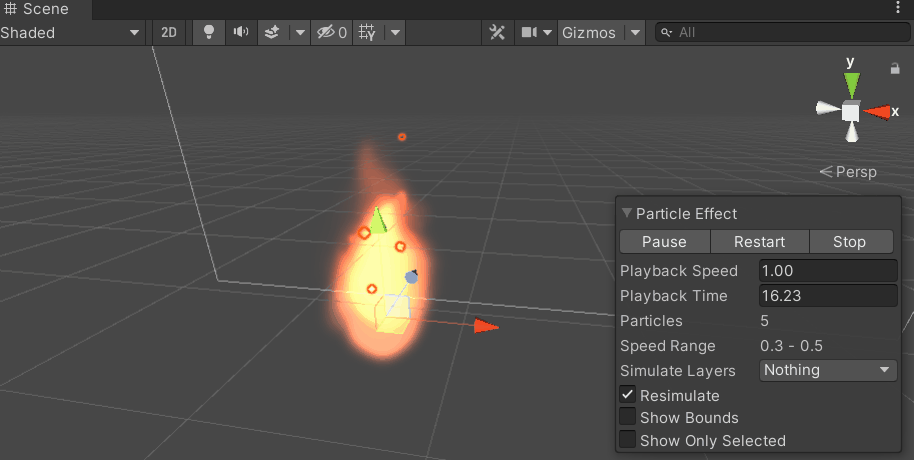Open effects options dropdown arrow

pyautogui.click(x=300, y=33)
